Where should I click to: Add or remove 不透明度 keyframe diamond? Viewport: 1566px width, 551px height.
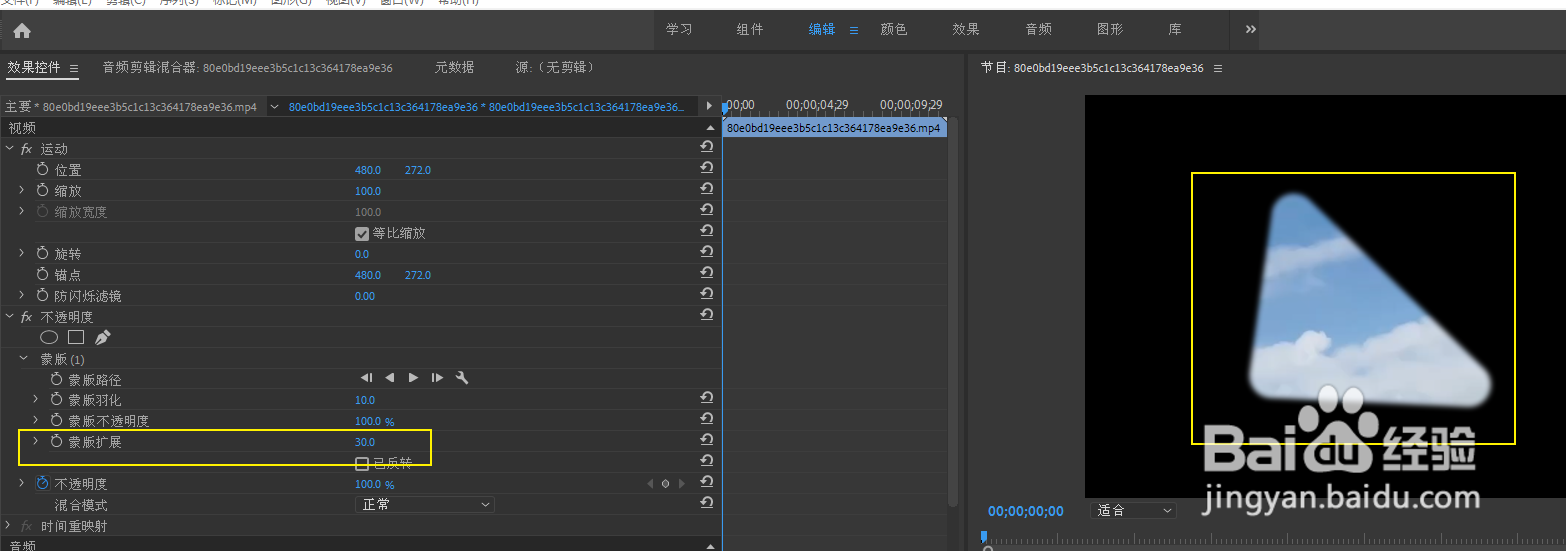(665, 484)
